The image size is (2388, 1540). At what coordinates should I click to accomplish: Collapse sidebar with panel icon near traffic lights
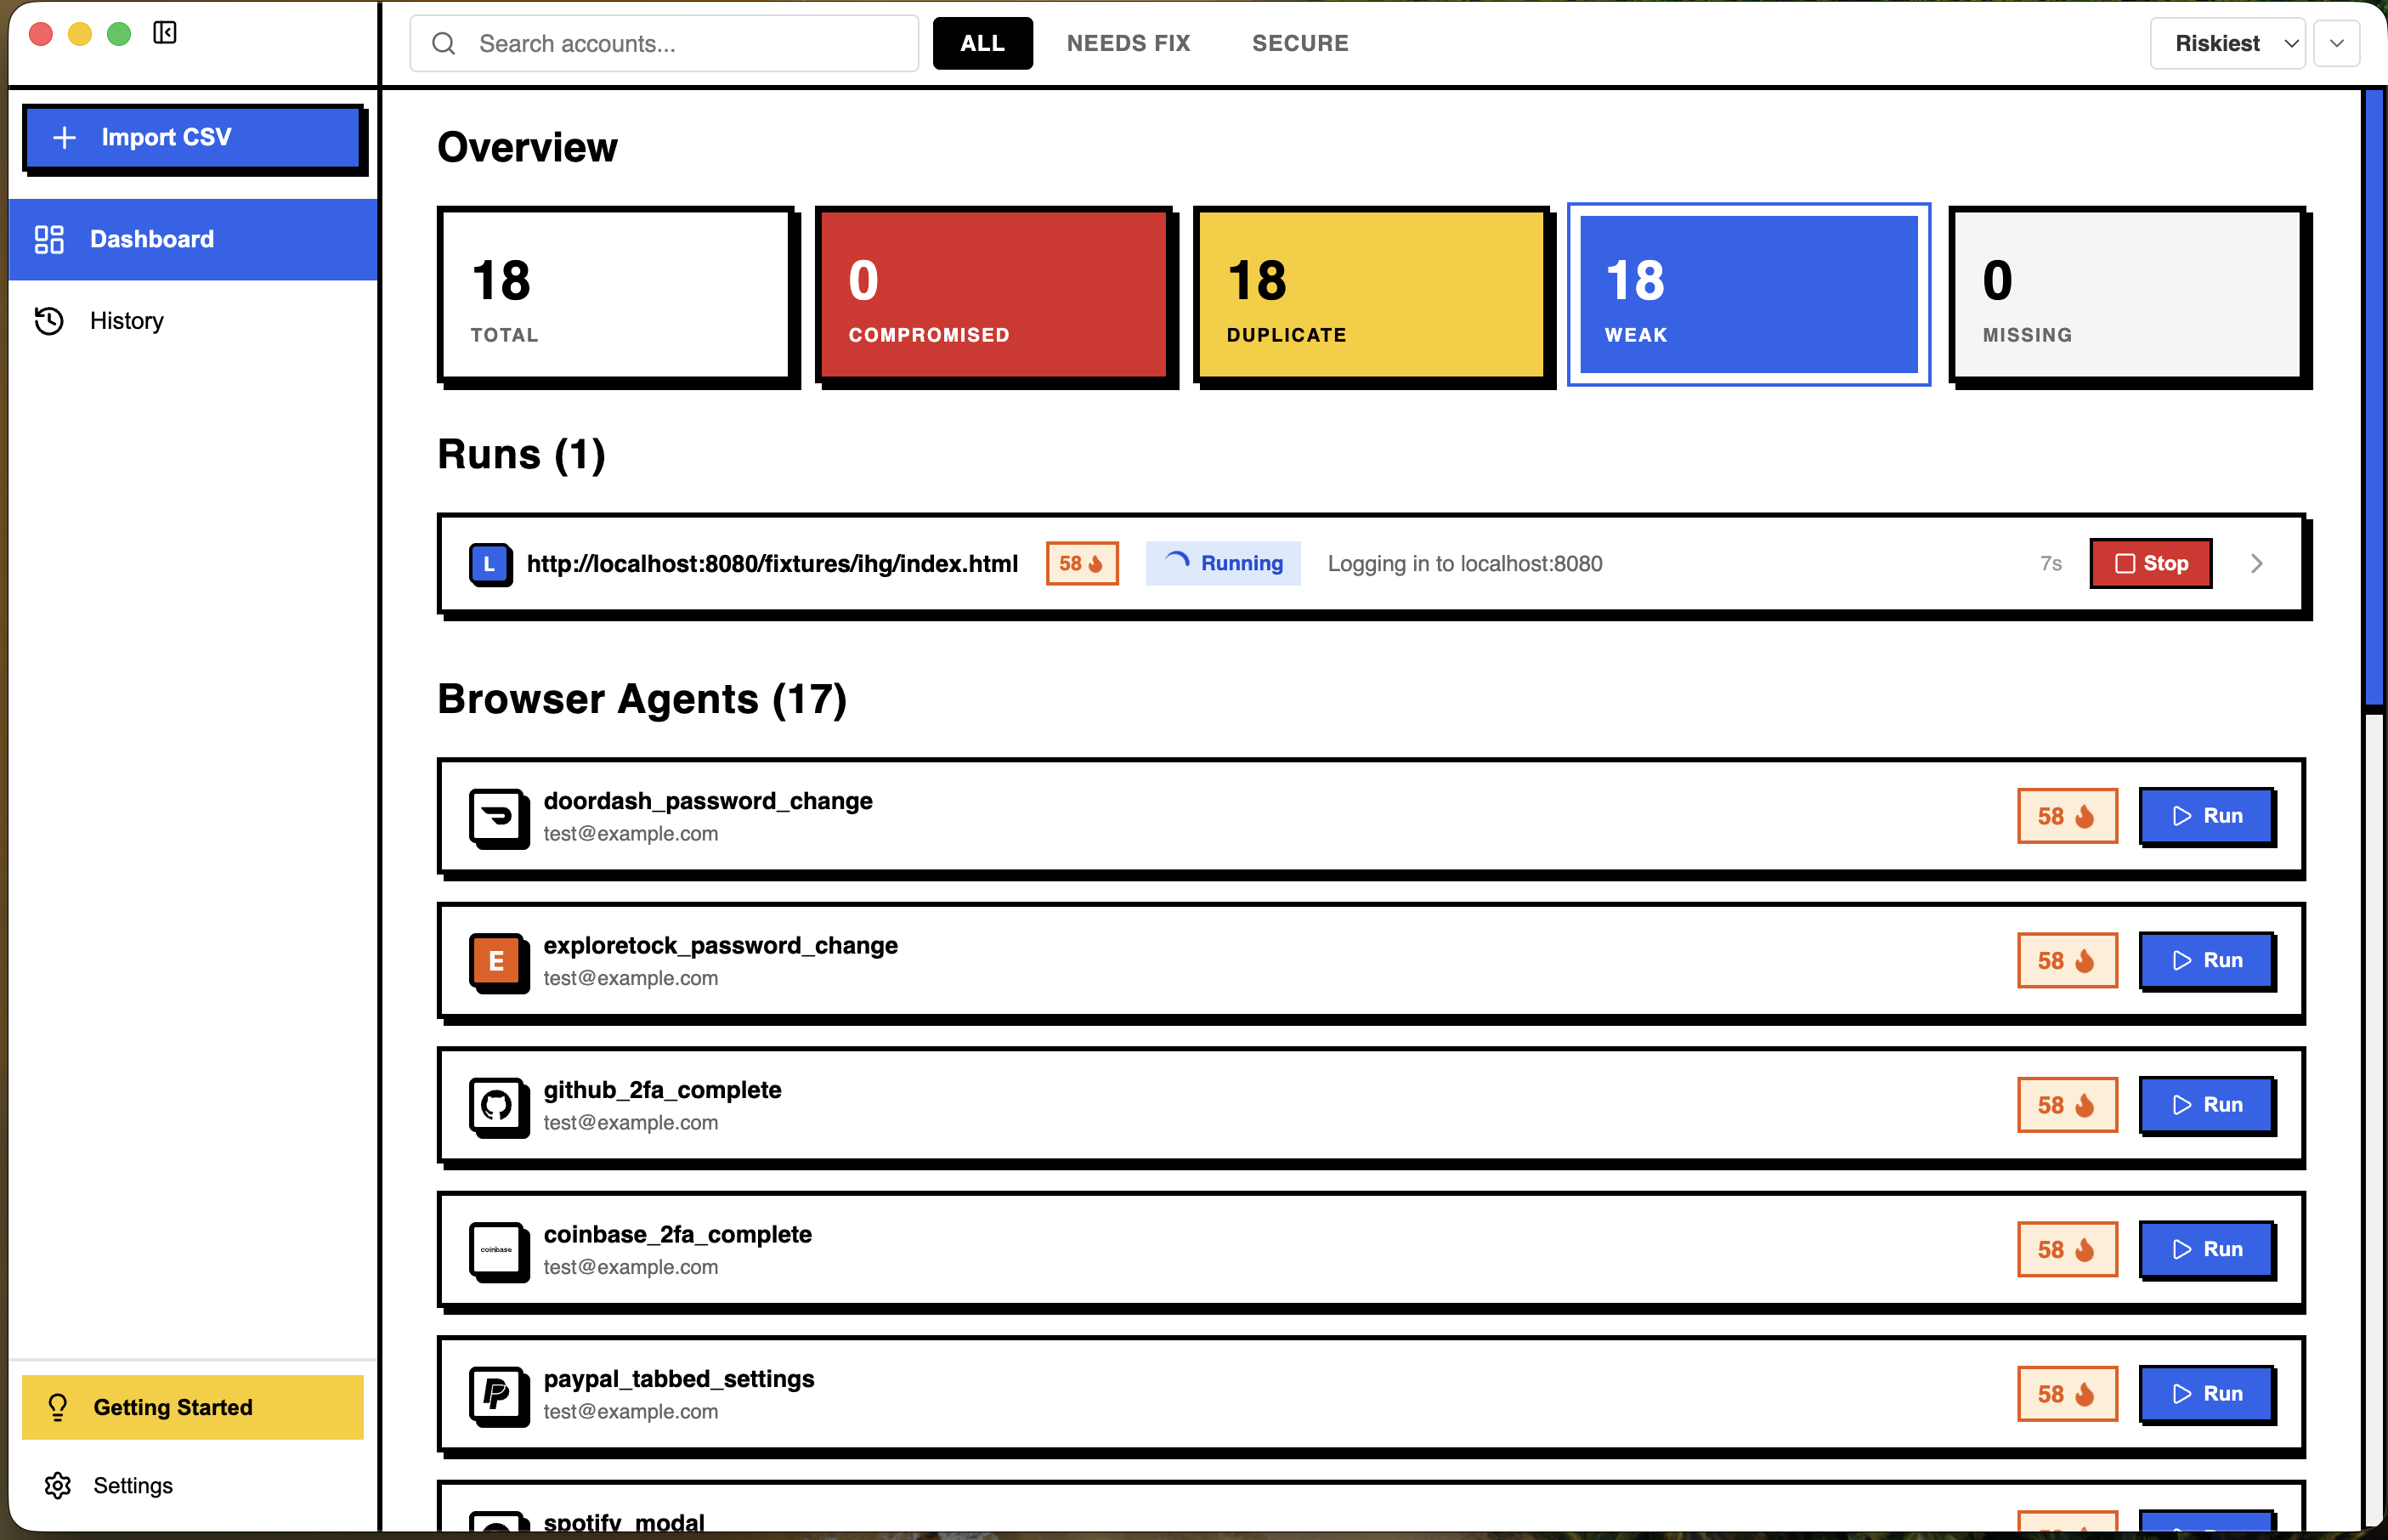166,32
